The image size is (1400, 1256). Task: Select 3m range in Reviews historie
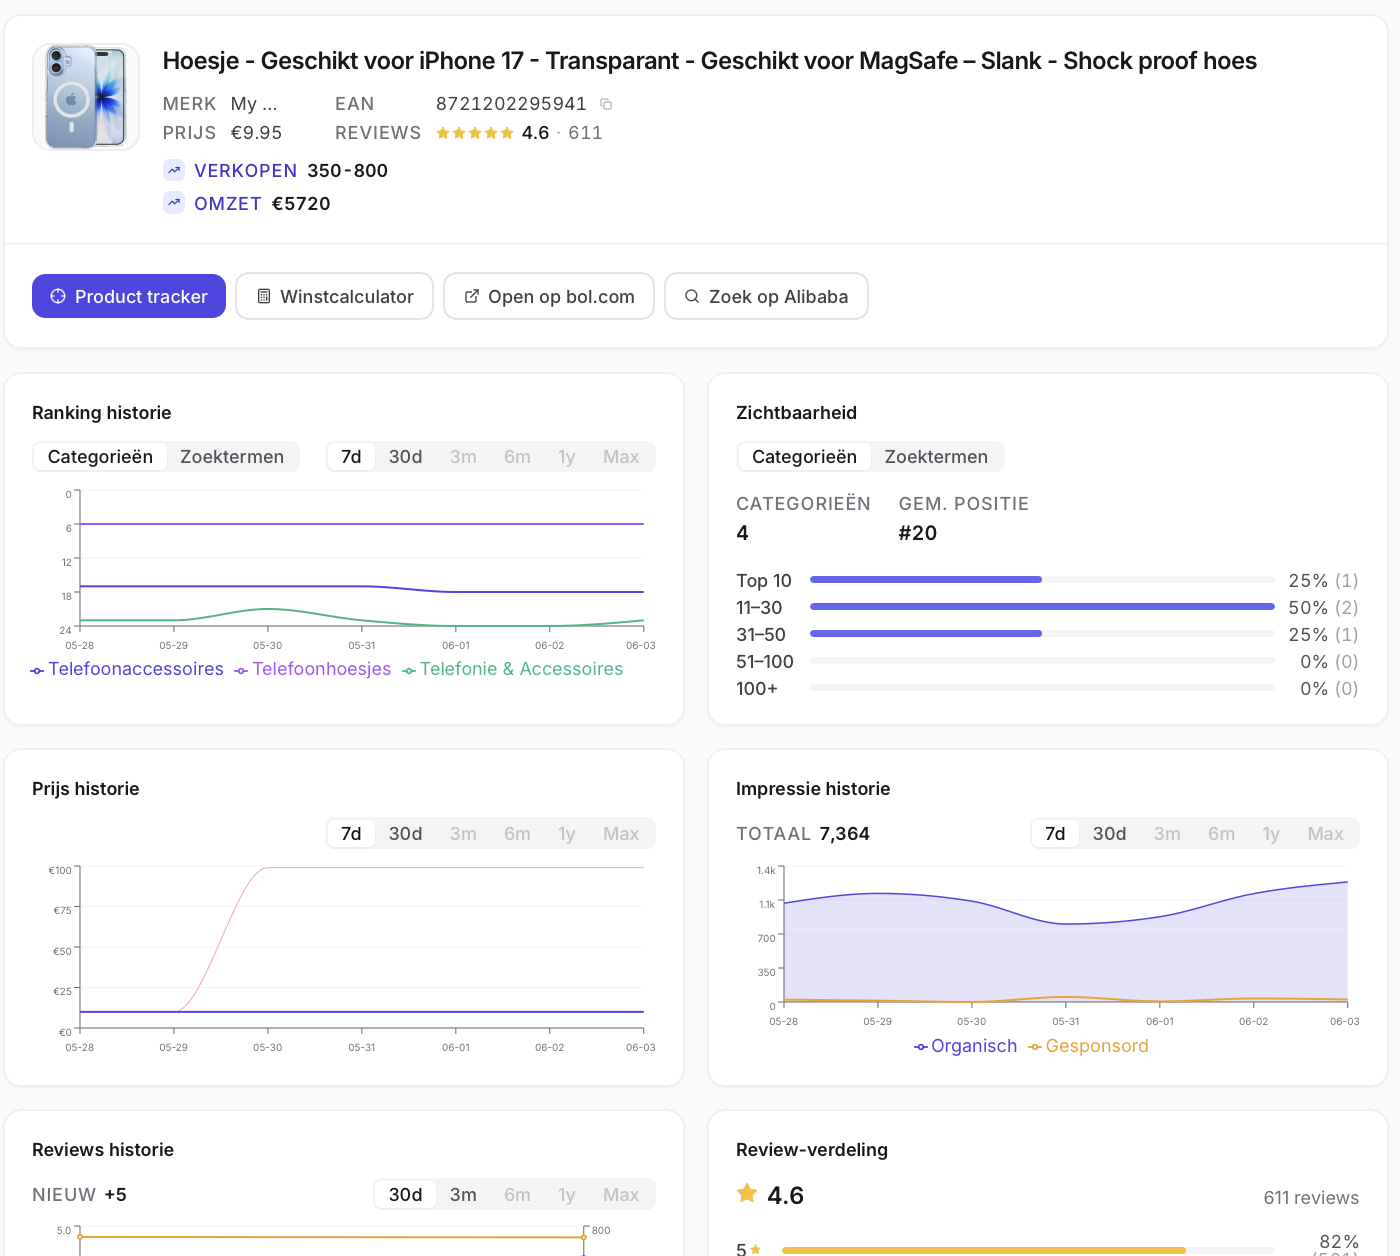[463, 1194]
